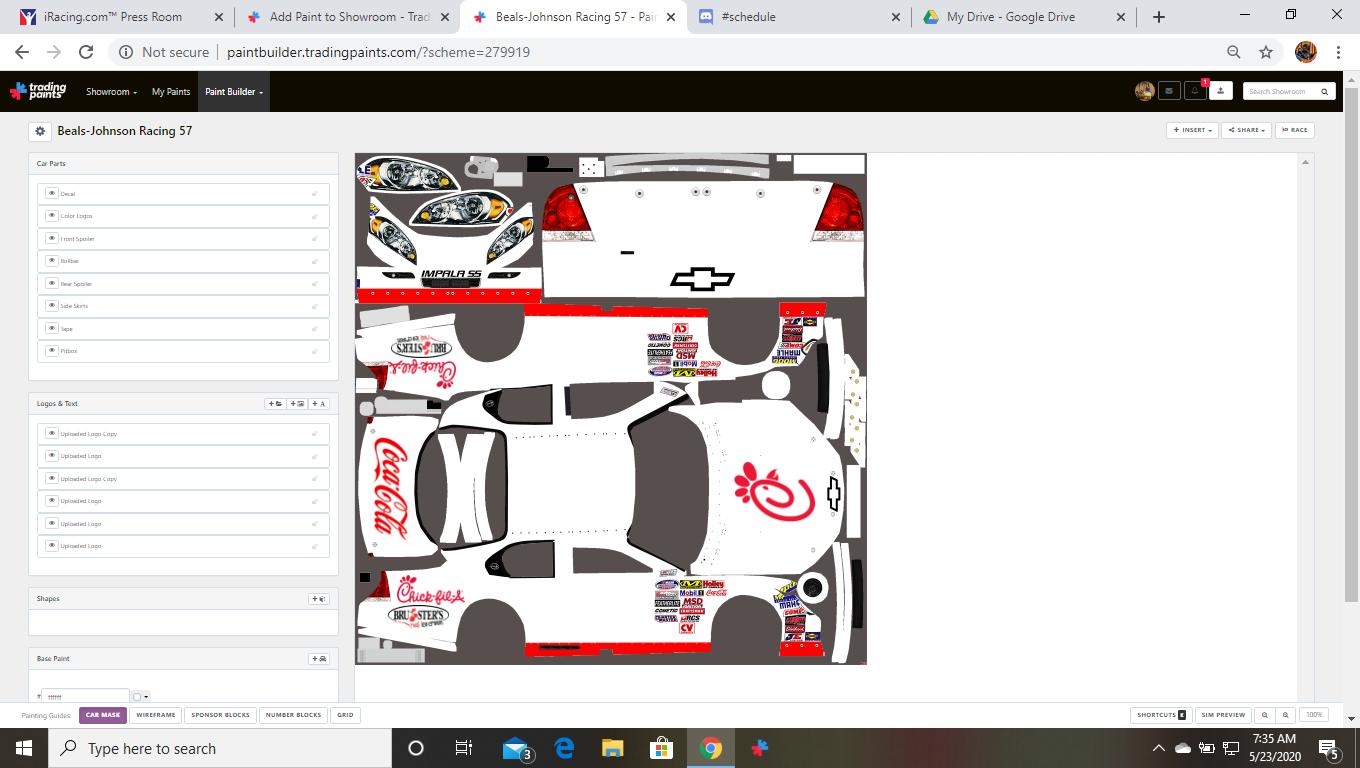
Task: Switch to the Showroom menu
Action: [x=110, y=91]
